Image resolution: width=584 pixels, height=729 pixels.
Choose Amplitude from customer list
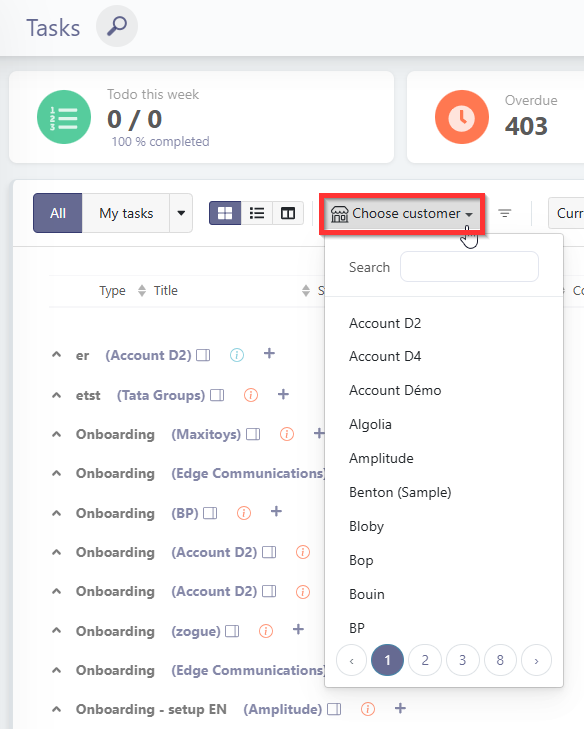381,458
